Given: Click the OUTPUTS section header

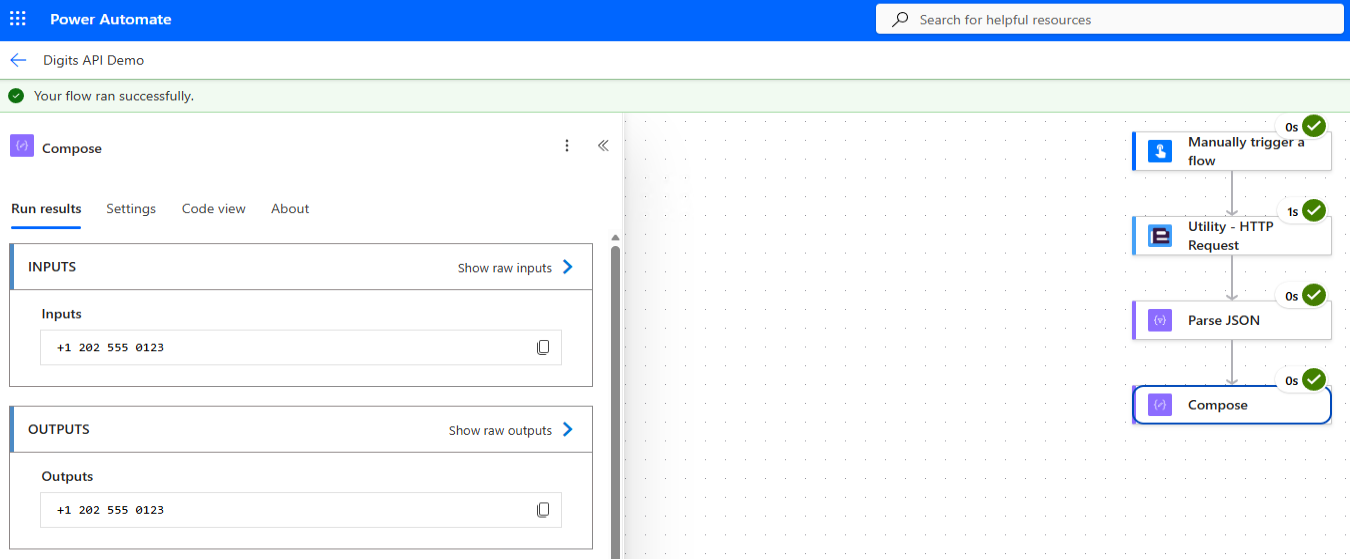Looking at the screenshot, I should click(301, 429).
